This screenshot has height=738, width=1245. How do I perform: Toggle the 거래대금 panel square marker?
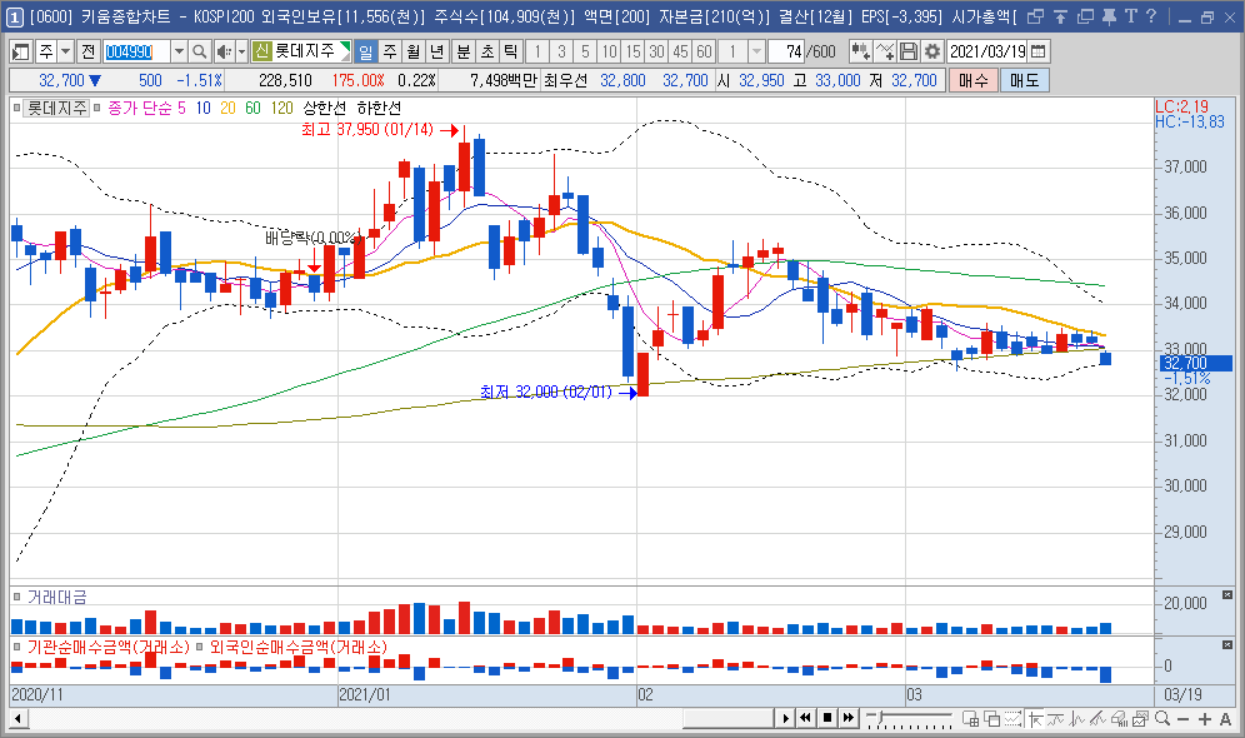tap(17, 597)
